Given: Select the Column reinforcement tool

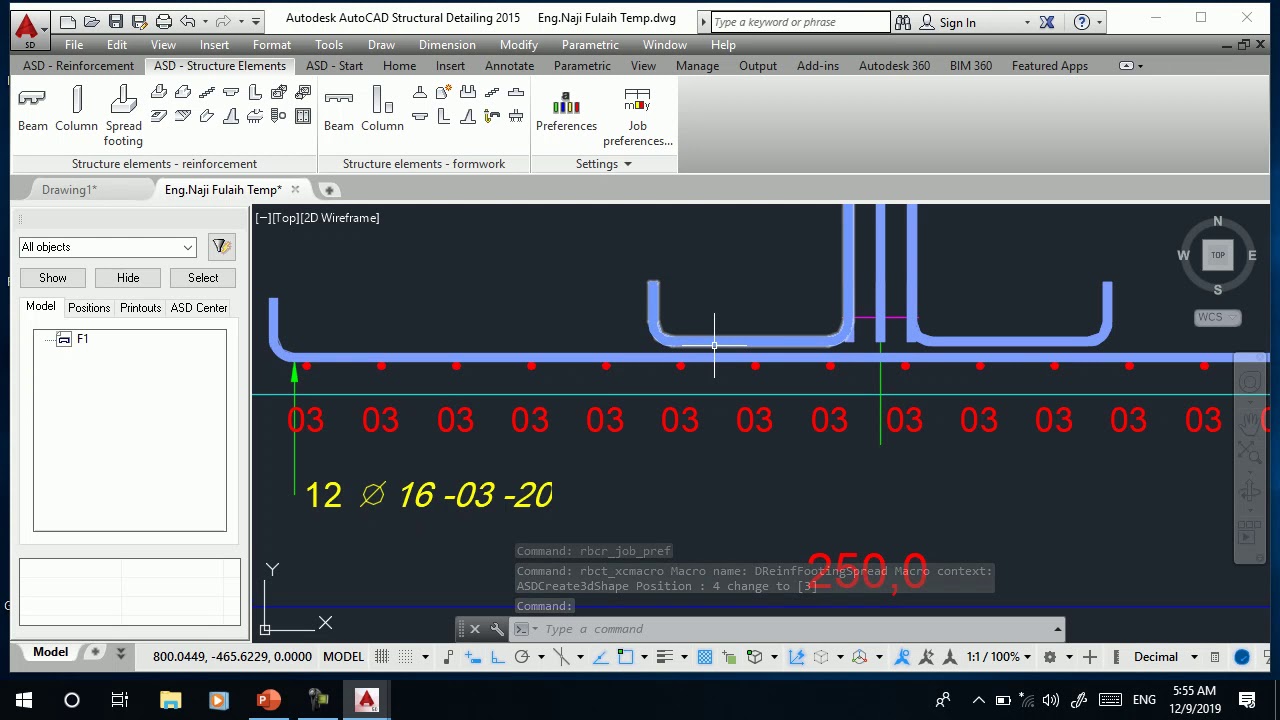Looking at the screenshot, I should [76, 110].
